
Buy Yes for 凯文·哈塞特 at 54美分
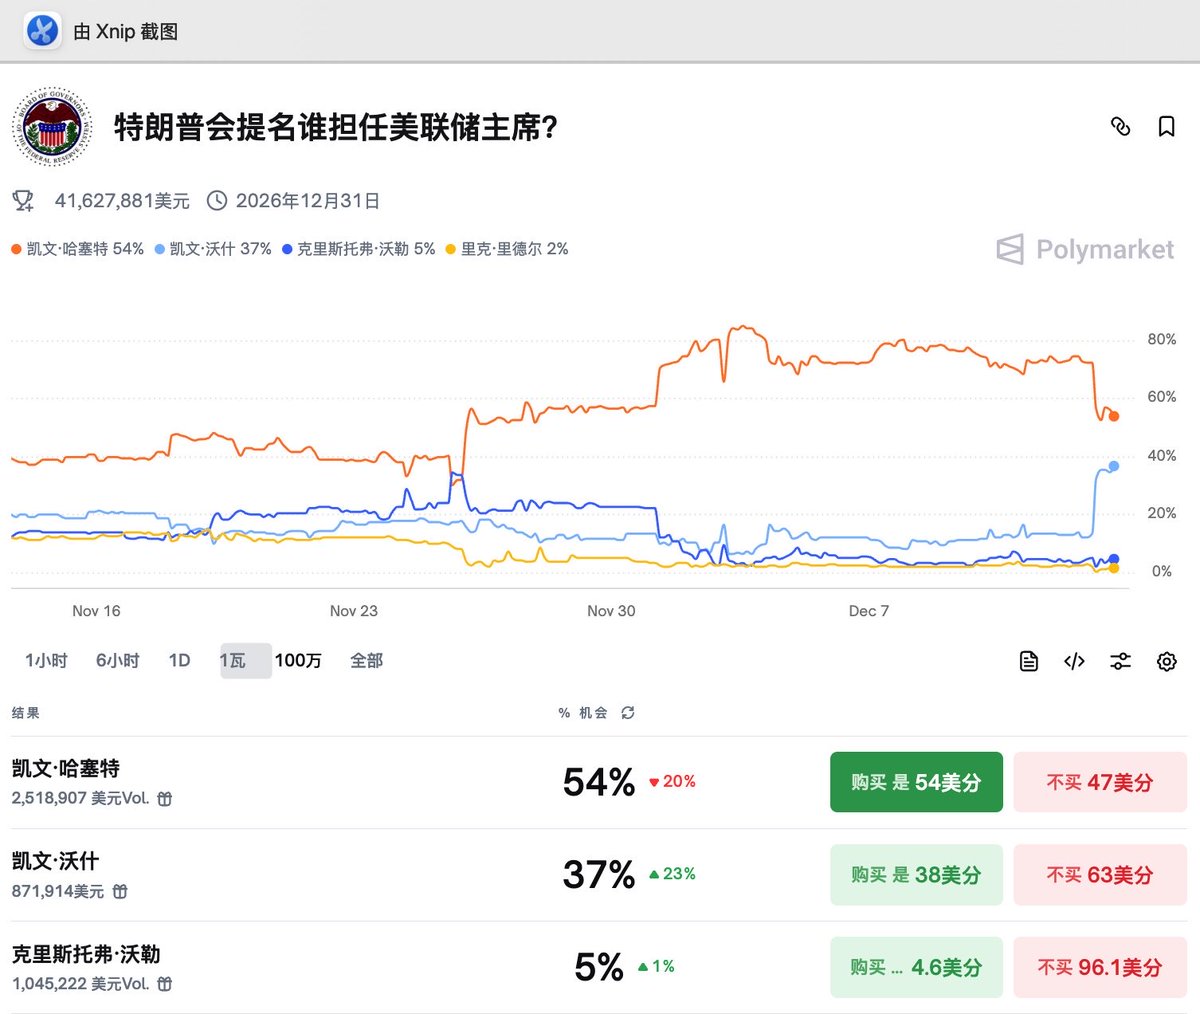pos(916,782)
